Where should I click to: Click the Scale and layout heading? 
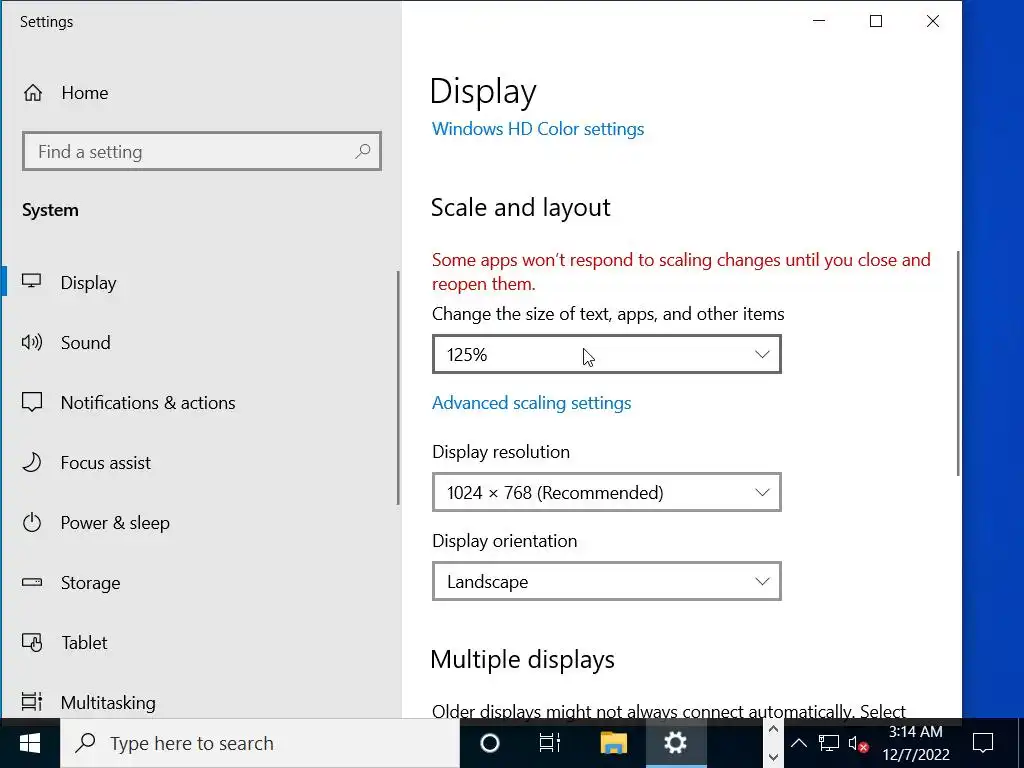(520, 208)
